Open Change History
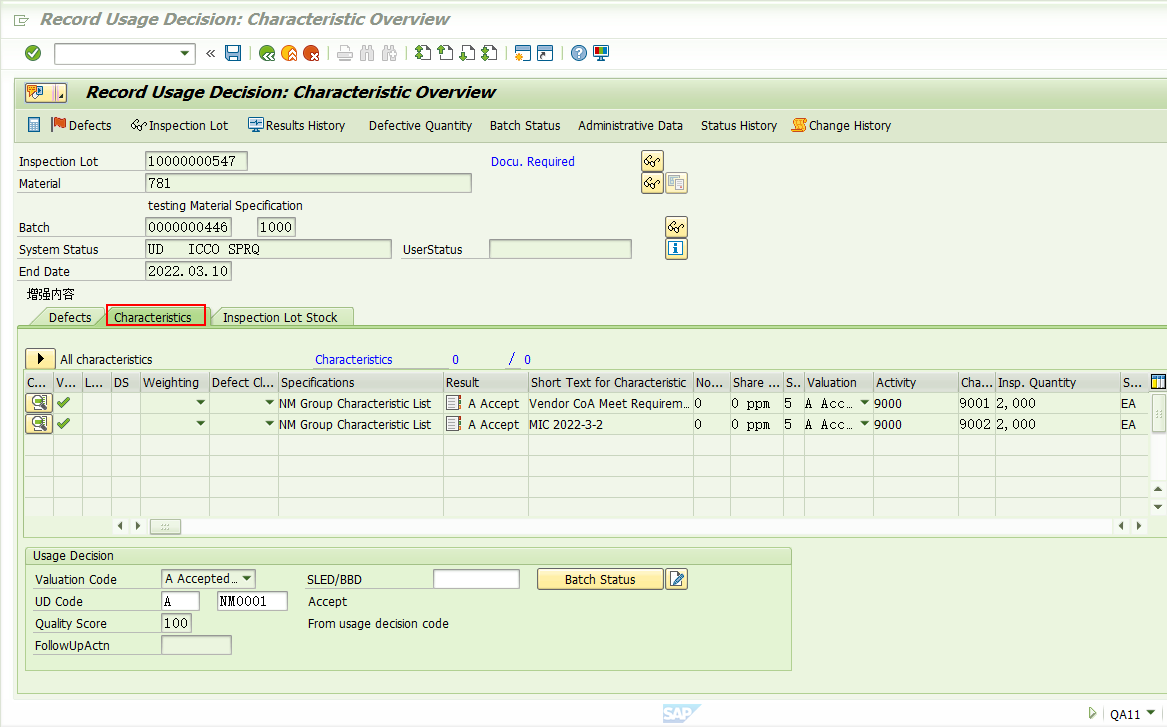Screen dimensions: 1167x727 (x=842, y=125)
